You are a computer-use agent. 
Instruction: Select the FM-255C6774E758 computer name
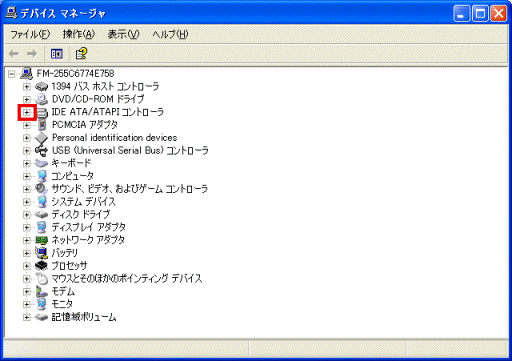(x=75, y=73)
